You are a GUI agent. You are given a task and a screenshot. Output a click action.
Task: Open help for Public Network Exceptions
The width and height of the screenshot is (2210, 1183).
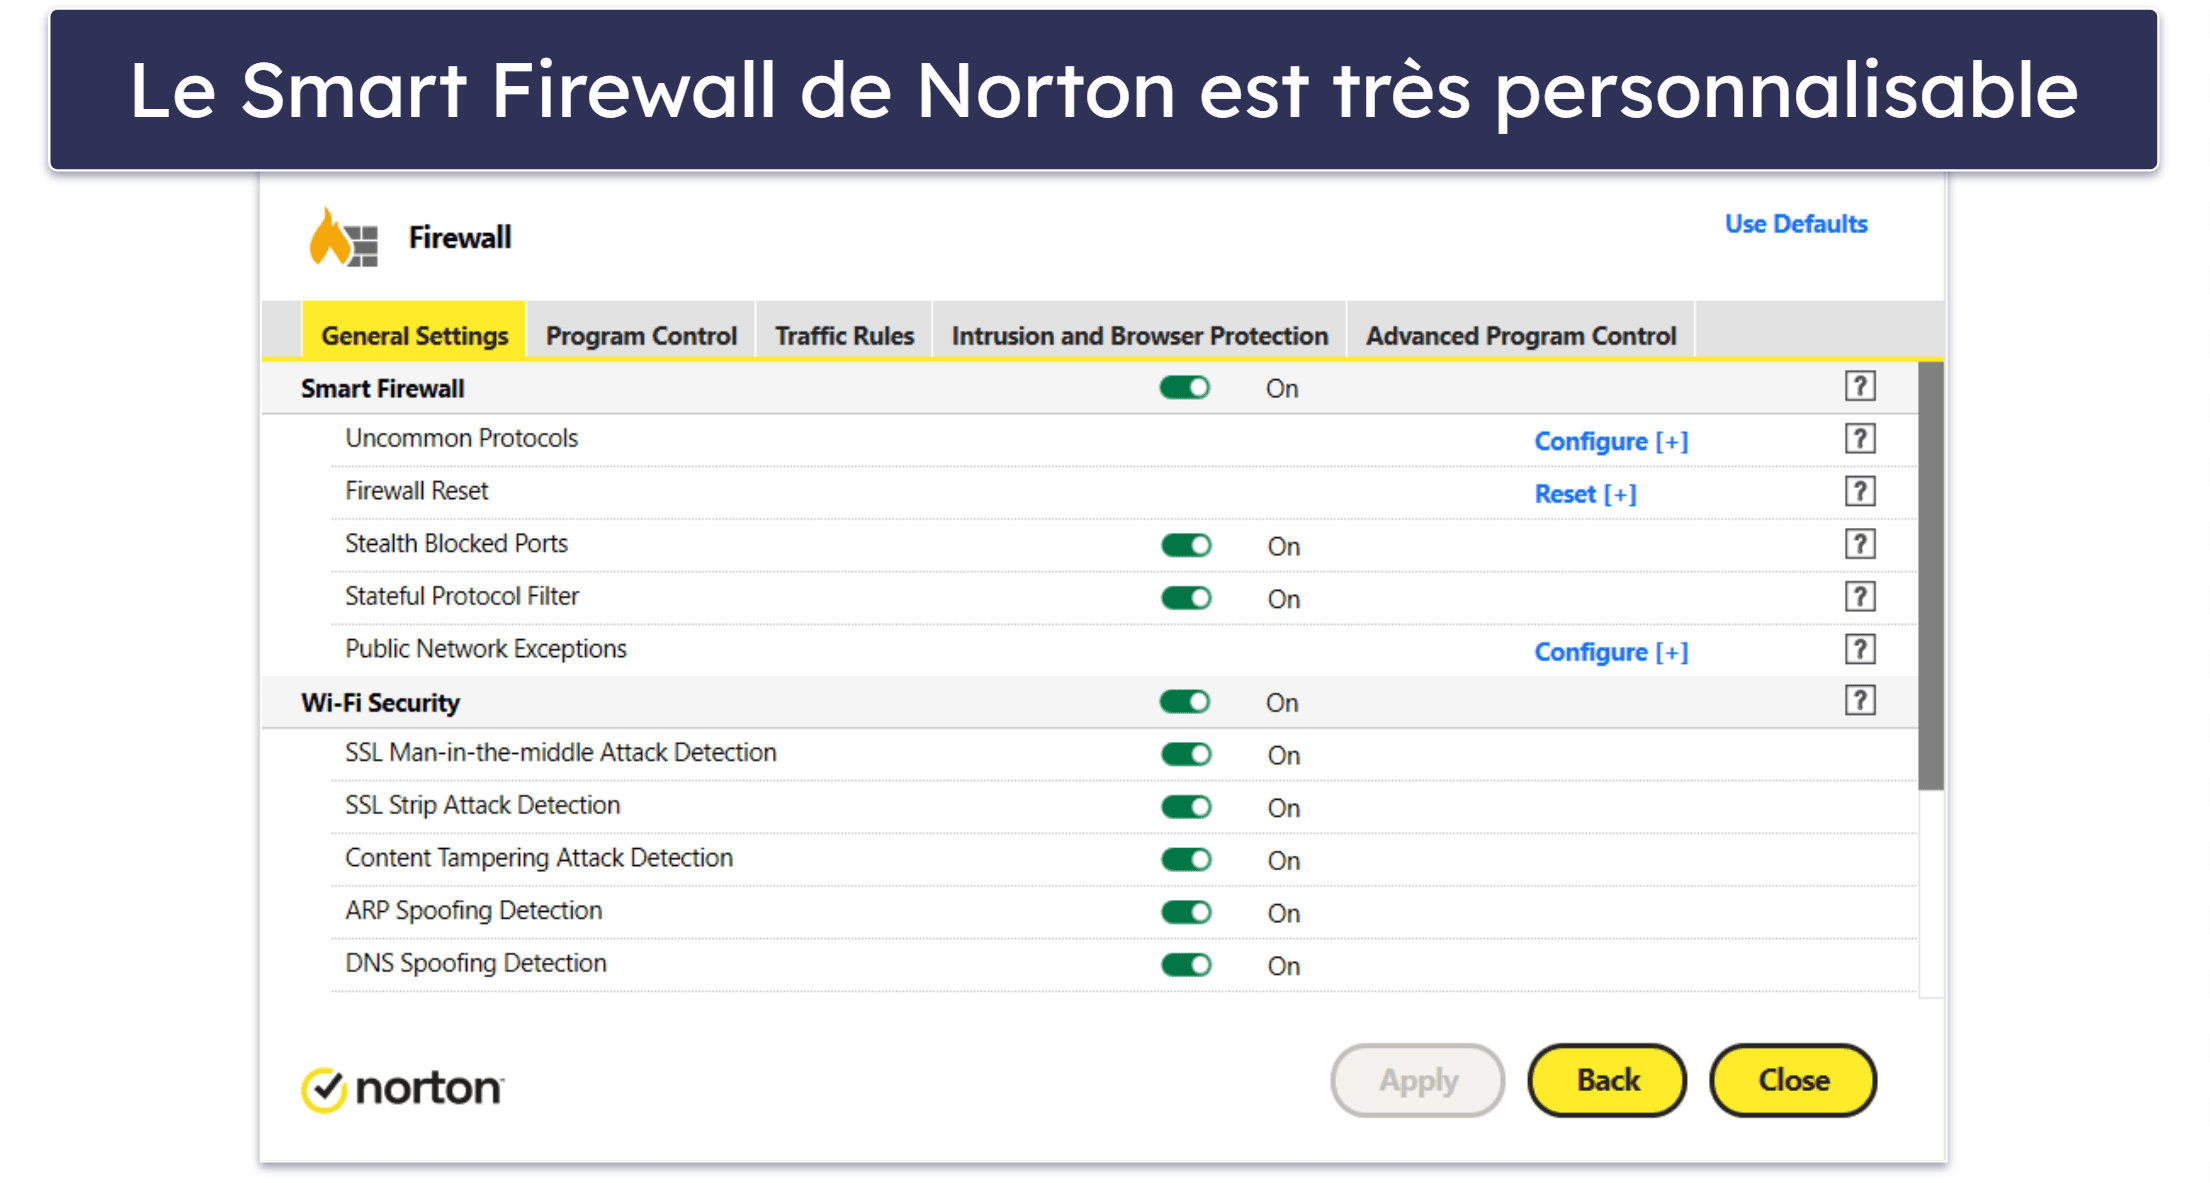(1859, 650)
